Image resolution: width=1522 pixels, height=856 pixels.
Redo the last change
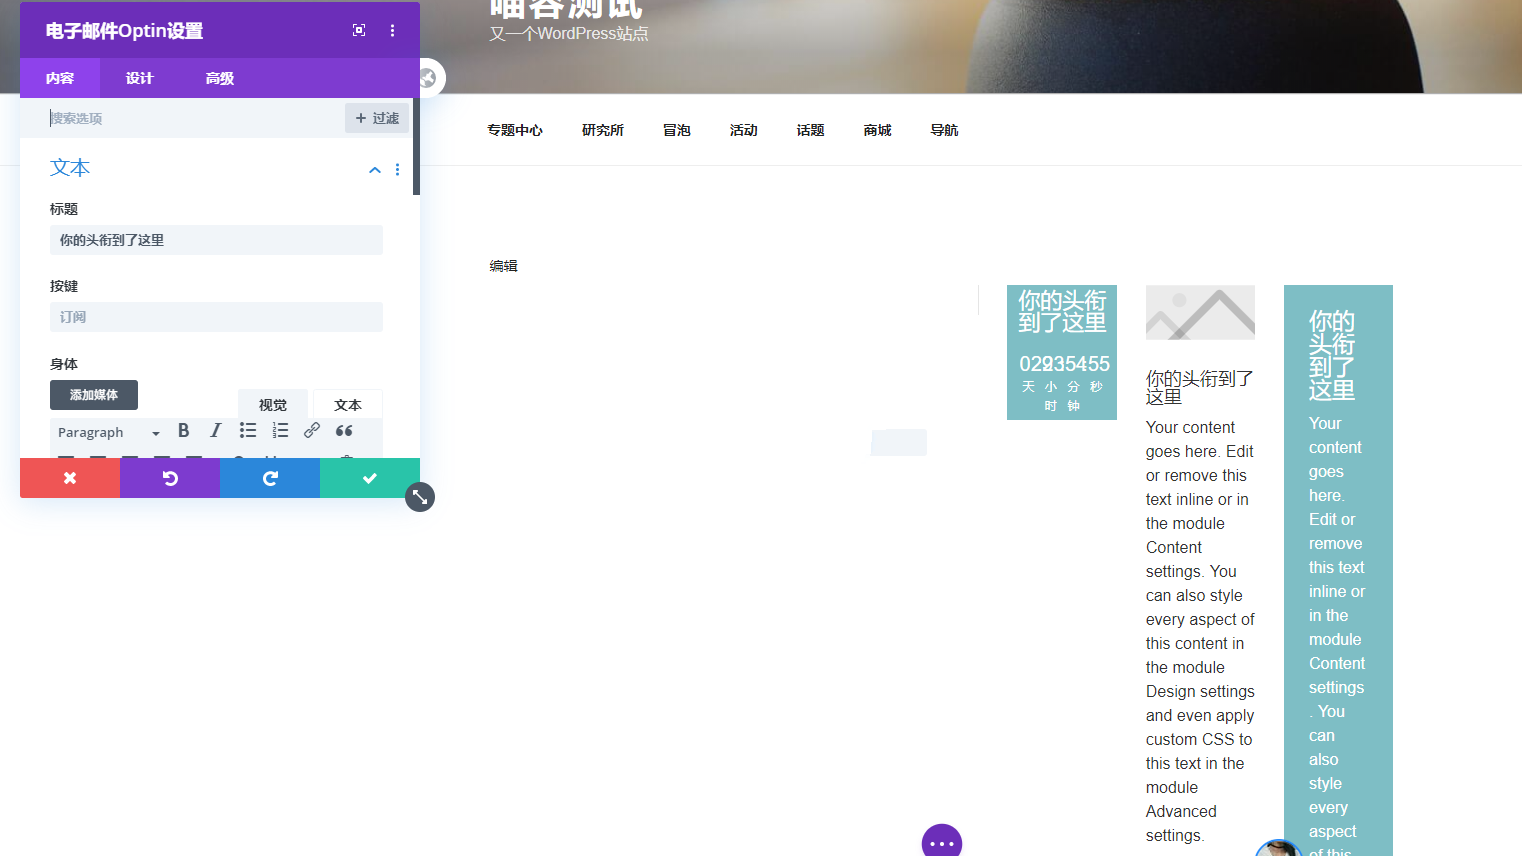pyautogui.click(x=270, y=478)
